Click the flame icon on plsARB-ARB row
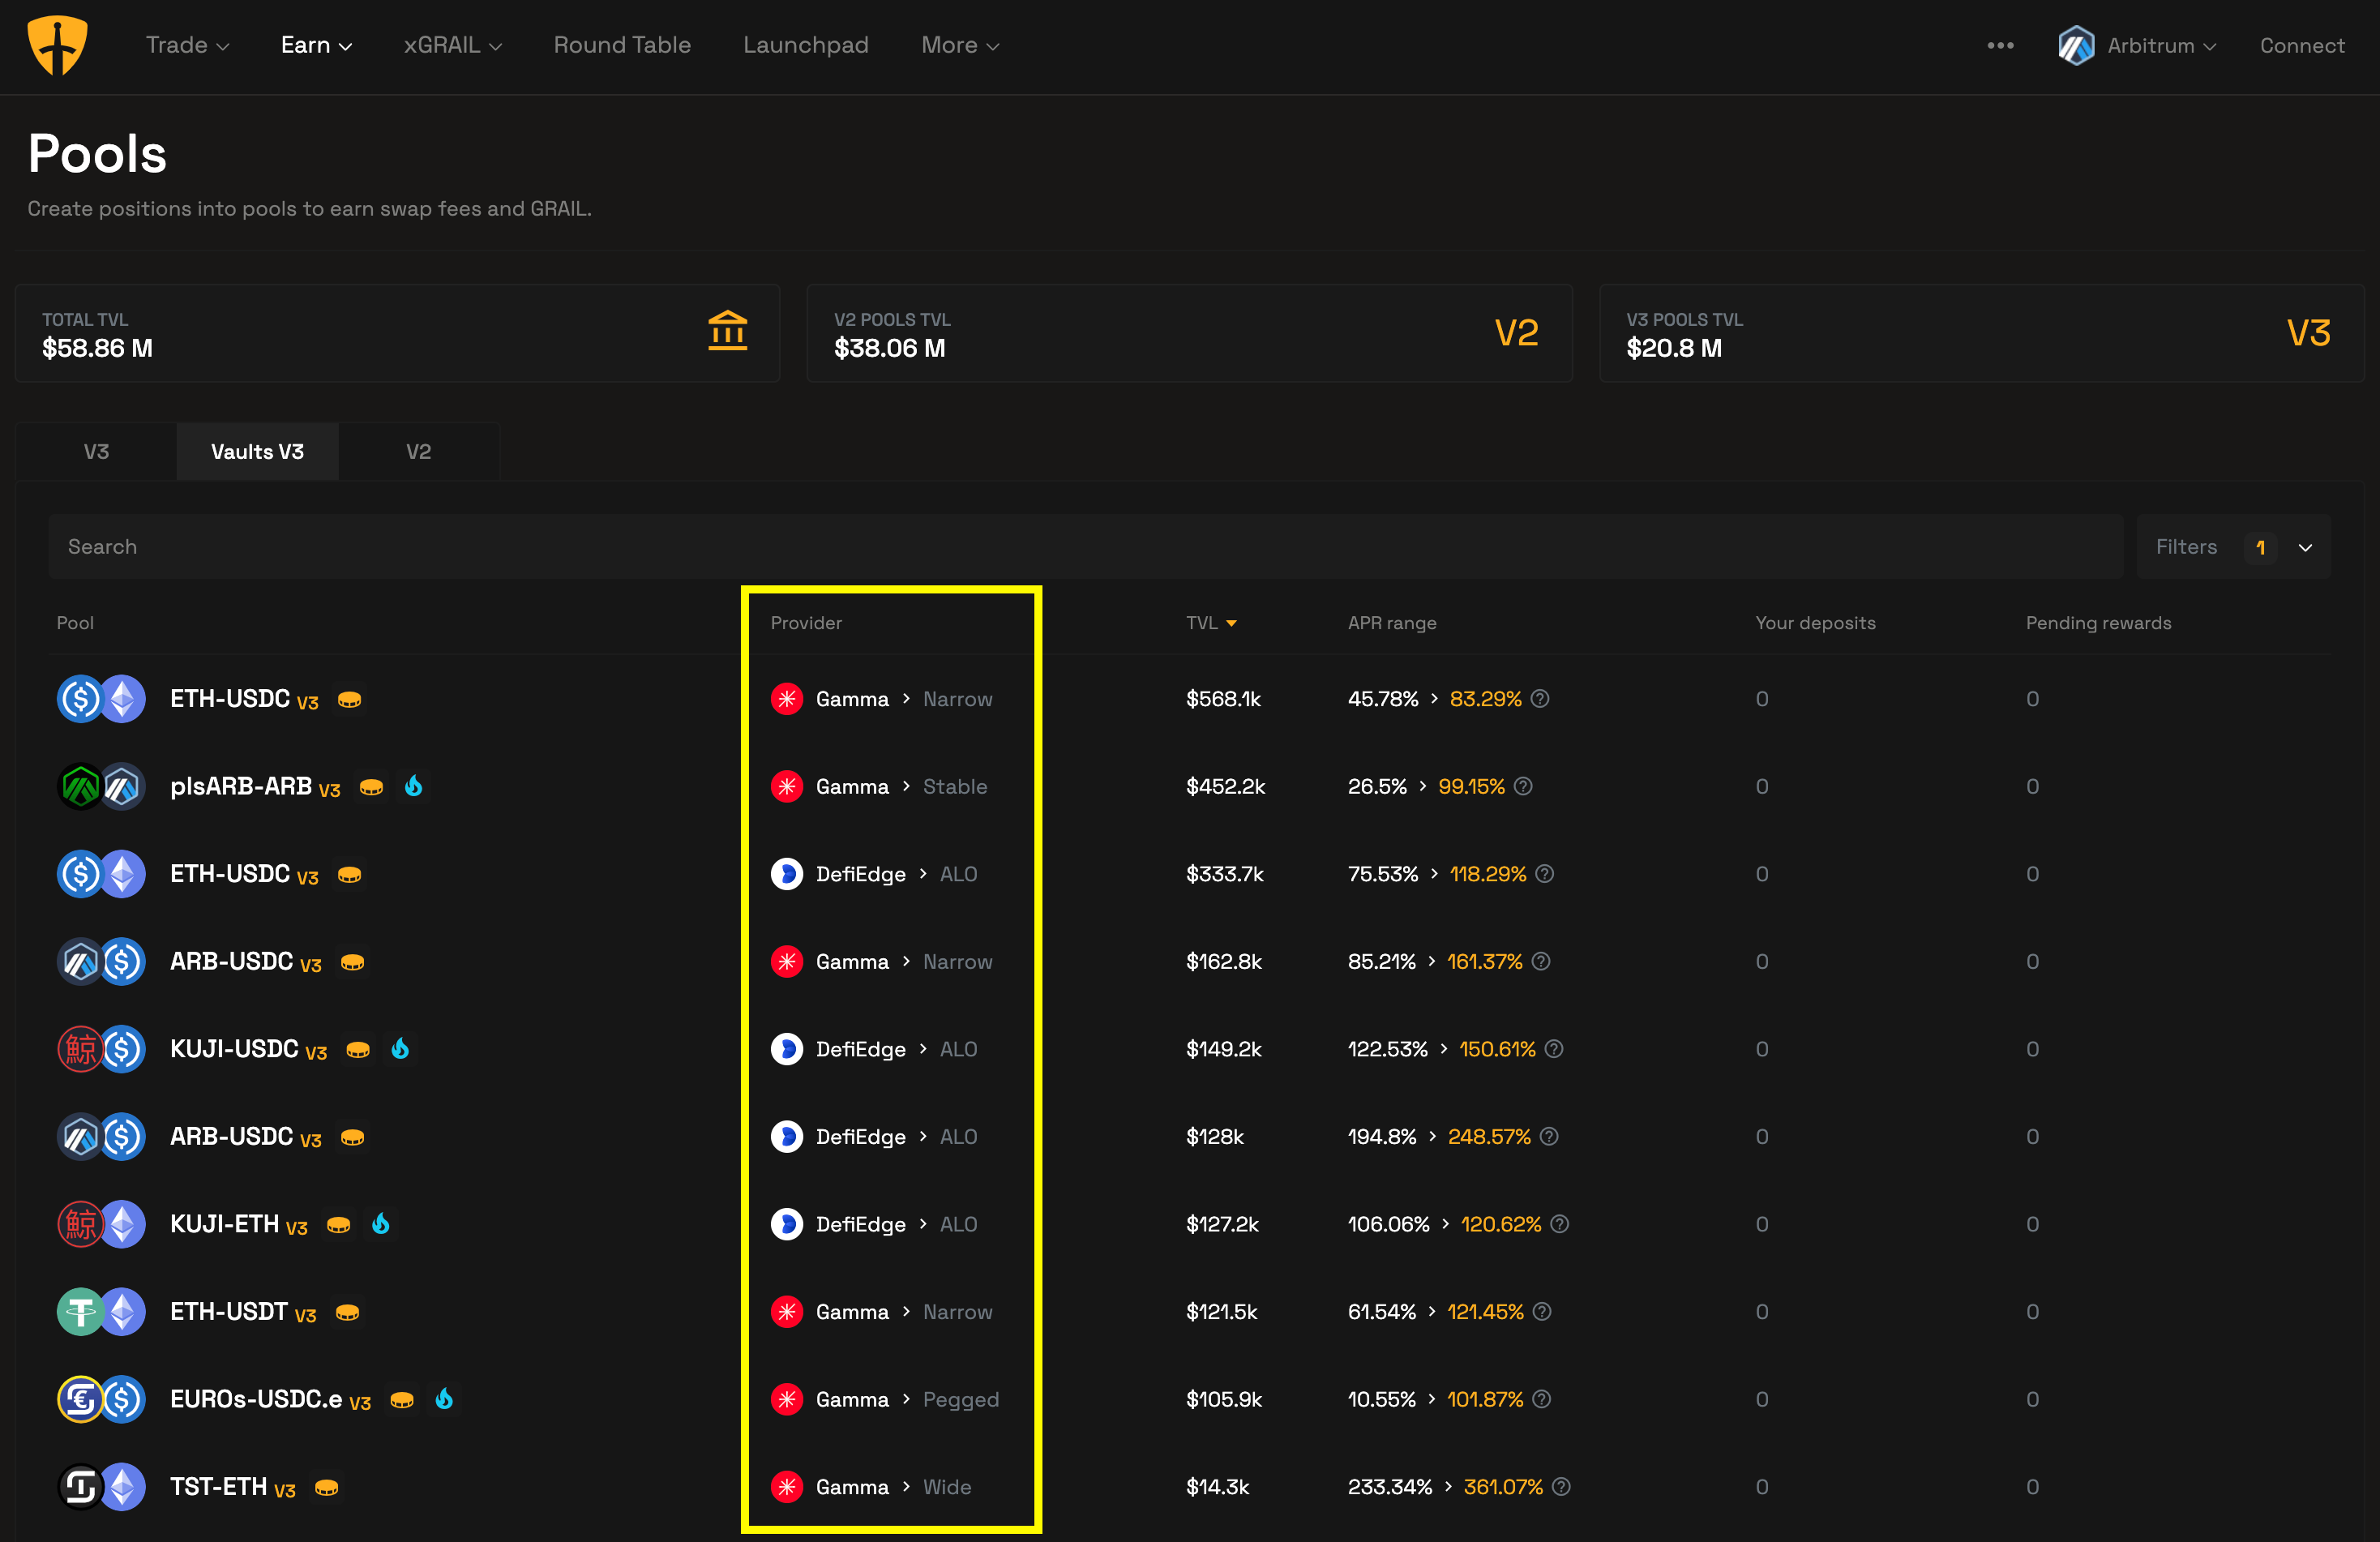This screenshot has height=1542, width=2380. [413, 786]
